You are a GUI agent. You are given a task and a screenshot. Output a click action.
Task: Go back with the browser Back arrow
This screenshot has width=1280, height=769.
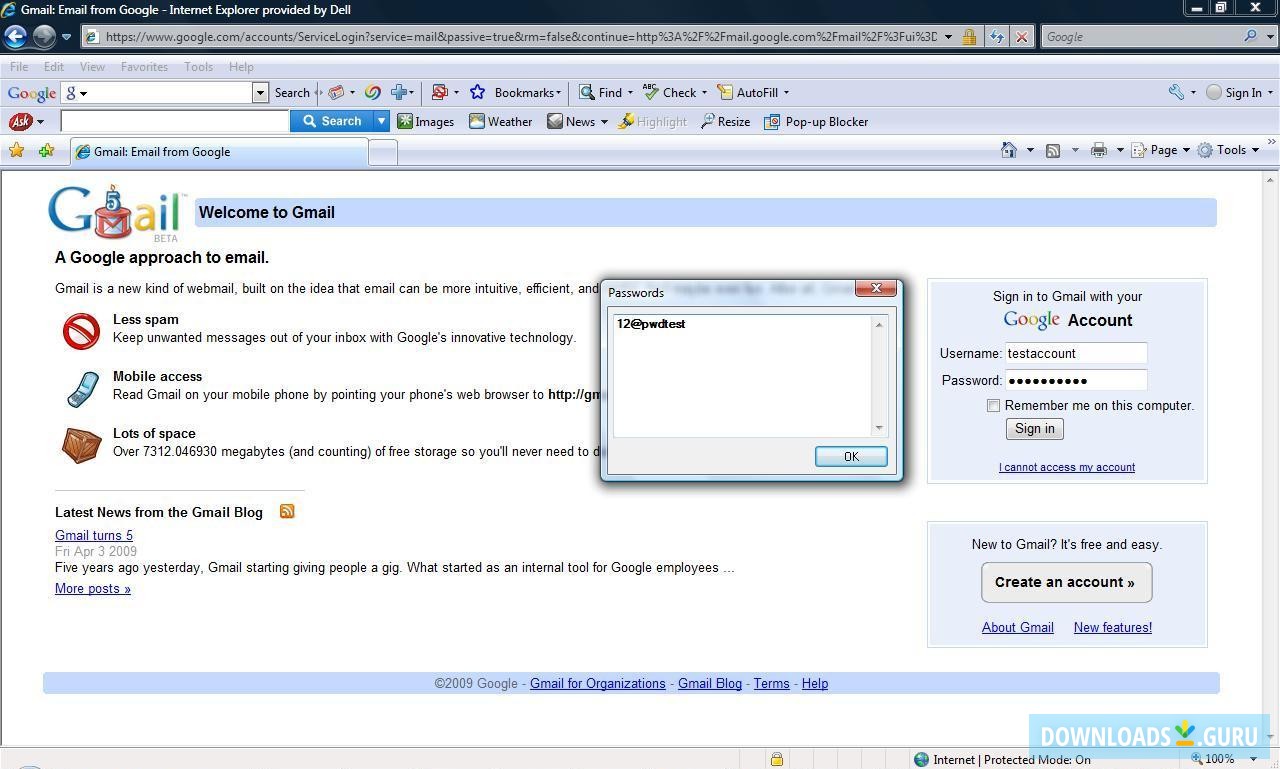(15, 37)
